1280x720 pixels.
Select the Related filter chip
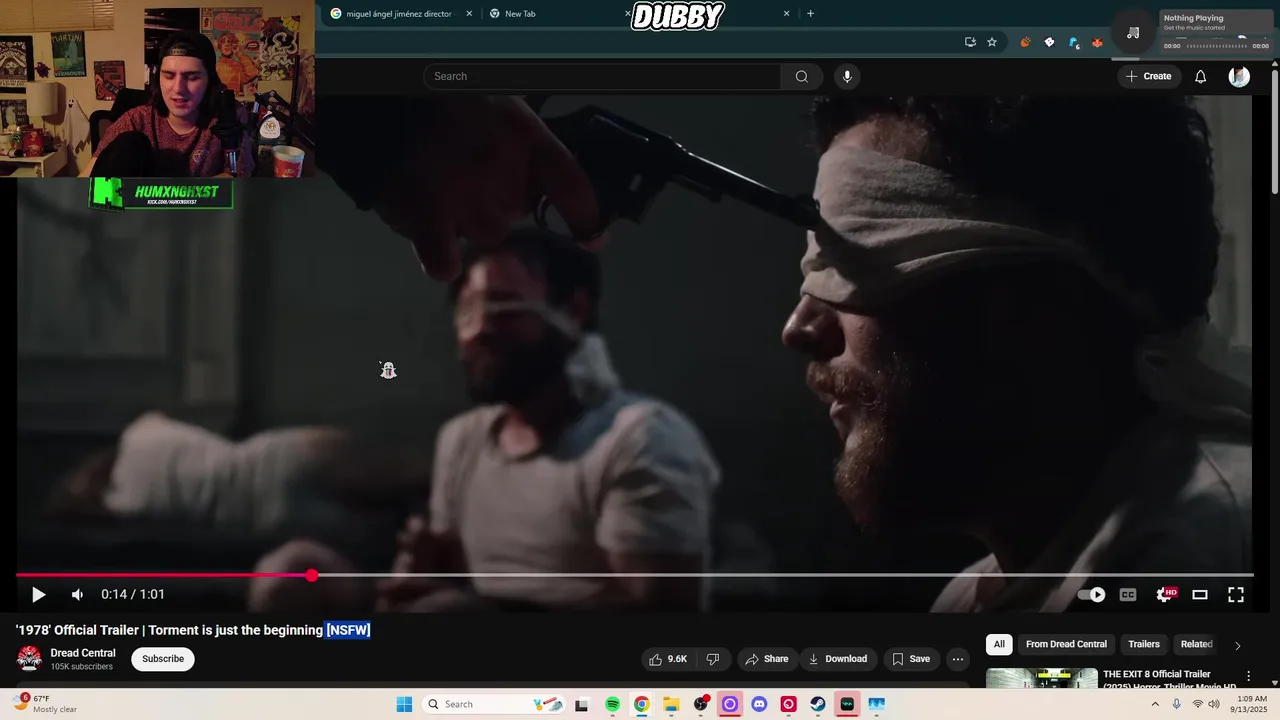click(x=1197, y=645)
